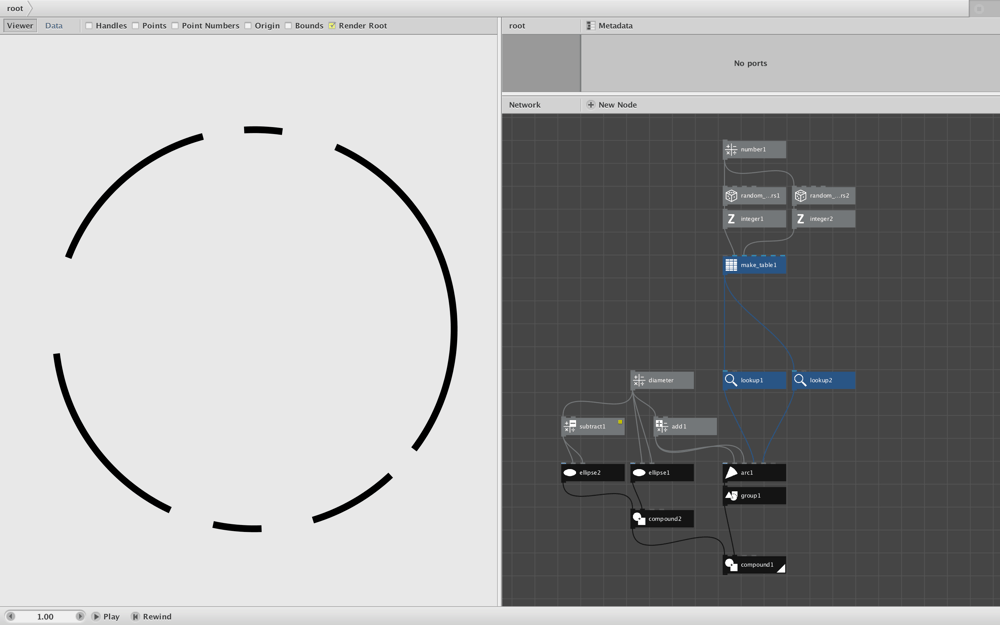Click the compound1 node icon
This screenshot has height=625, width=1000.
tap(731, 564)
